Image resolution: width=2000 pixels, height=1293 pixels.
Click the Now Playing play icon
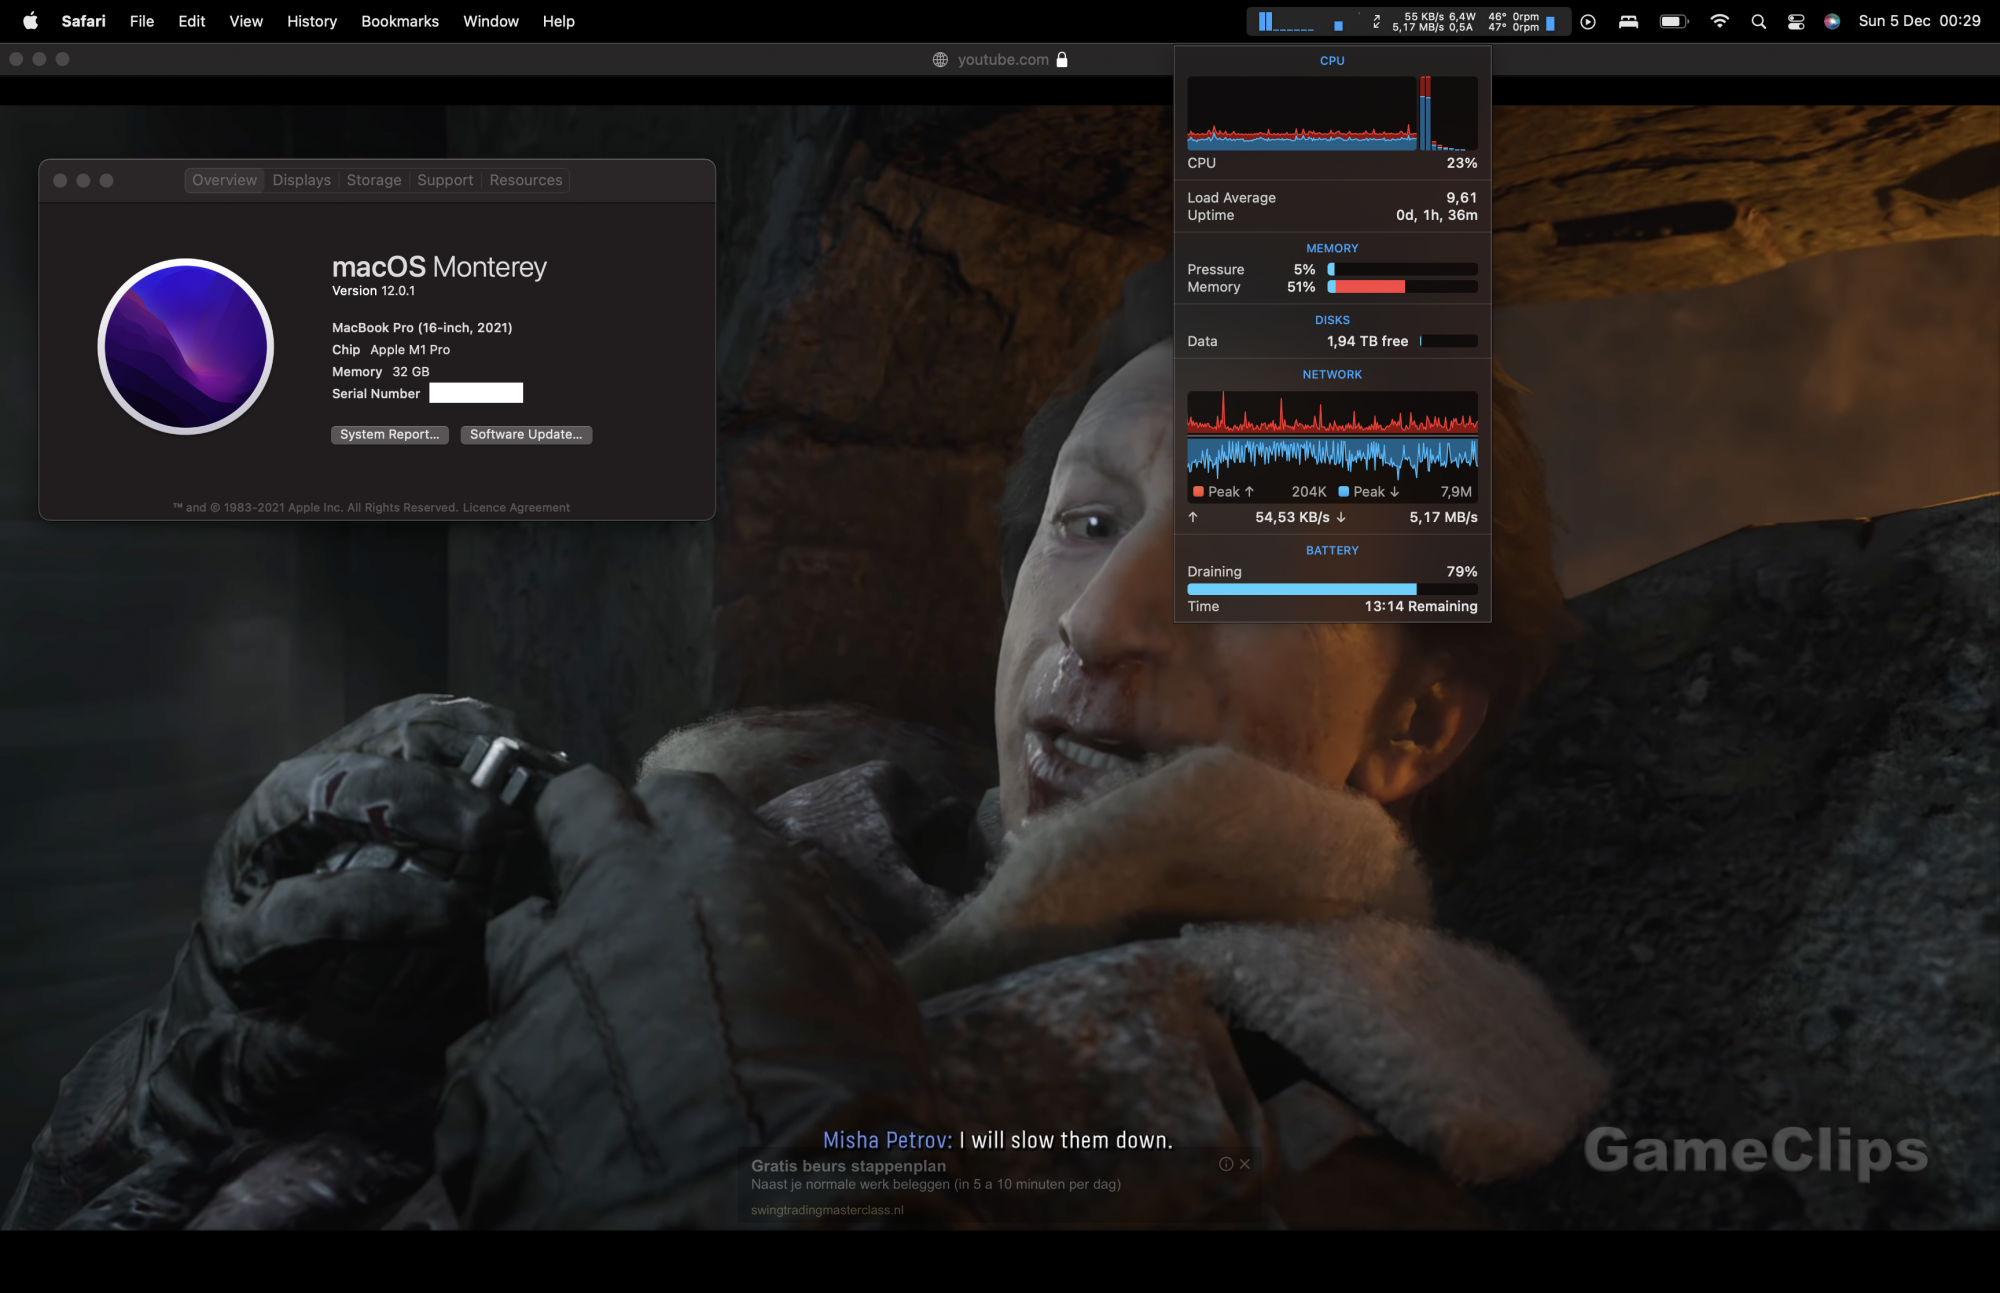click(1588, 21)
